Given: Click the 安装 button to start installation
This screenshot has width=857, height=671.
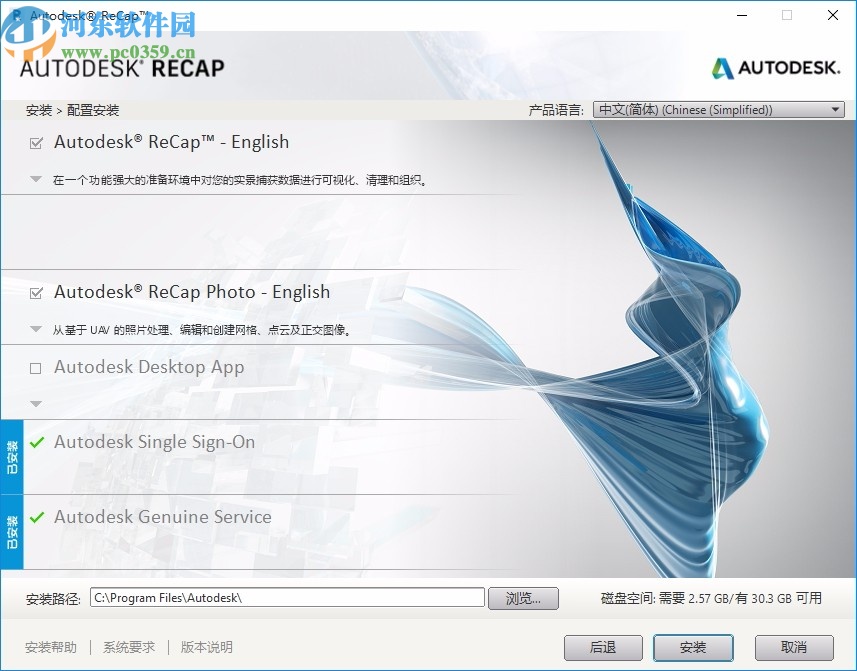Looking at the screenshot, I should pos(693,647).
